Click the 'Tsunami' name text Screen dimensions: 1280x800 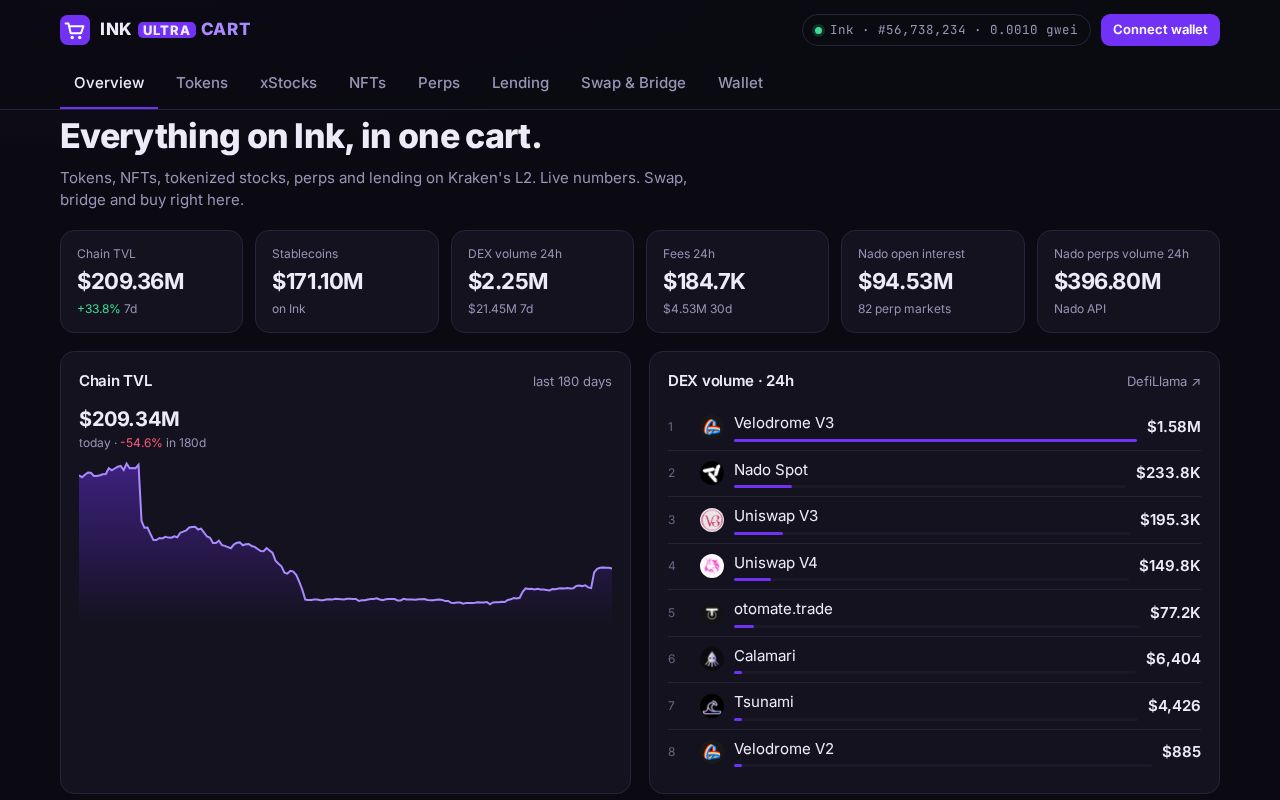click(x=764, y=702)
